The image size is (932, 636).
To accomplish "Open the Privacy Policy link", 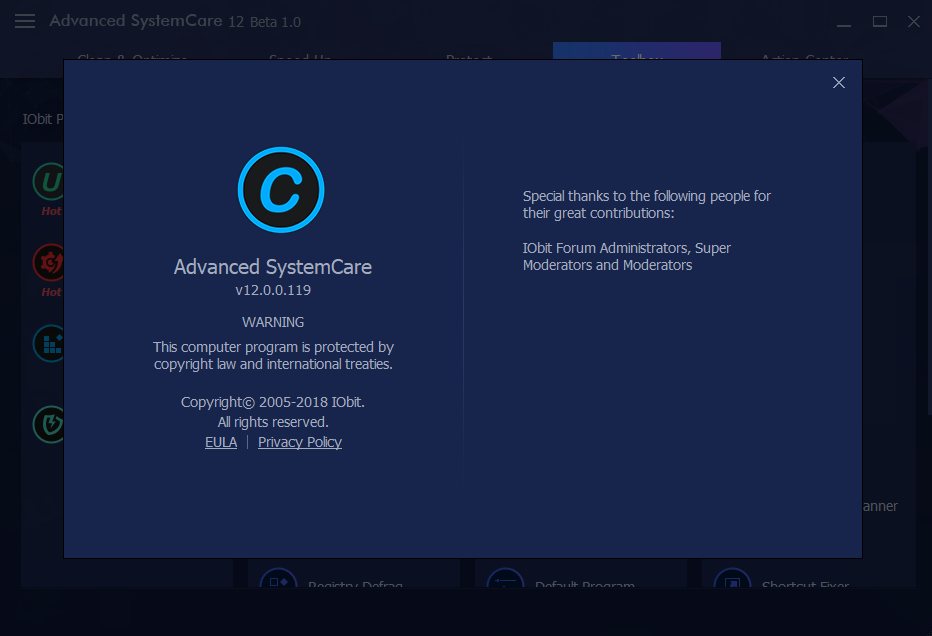I will tap(300, 442).
